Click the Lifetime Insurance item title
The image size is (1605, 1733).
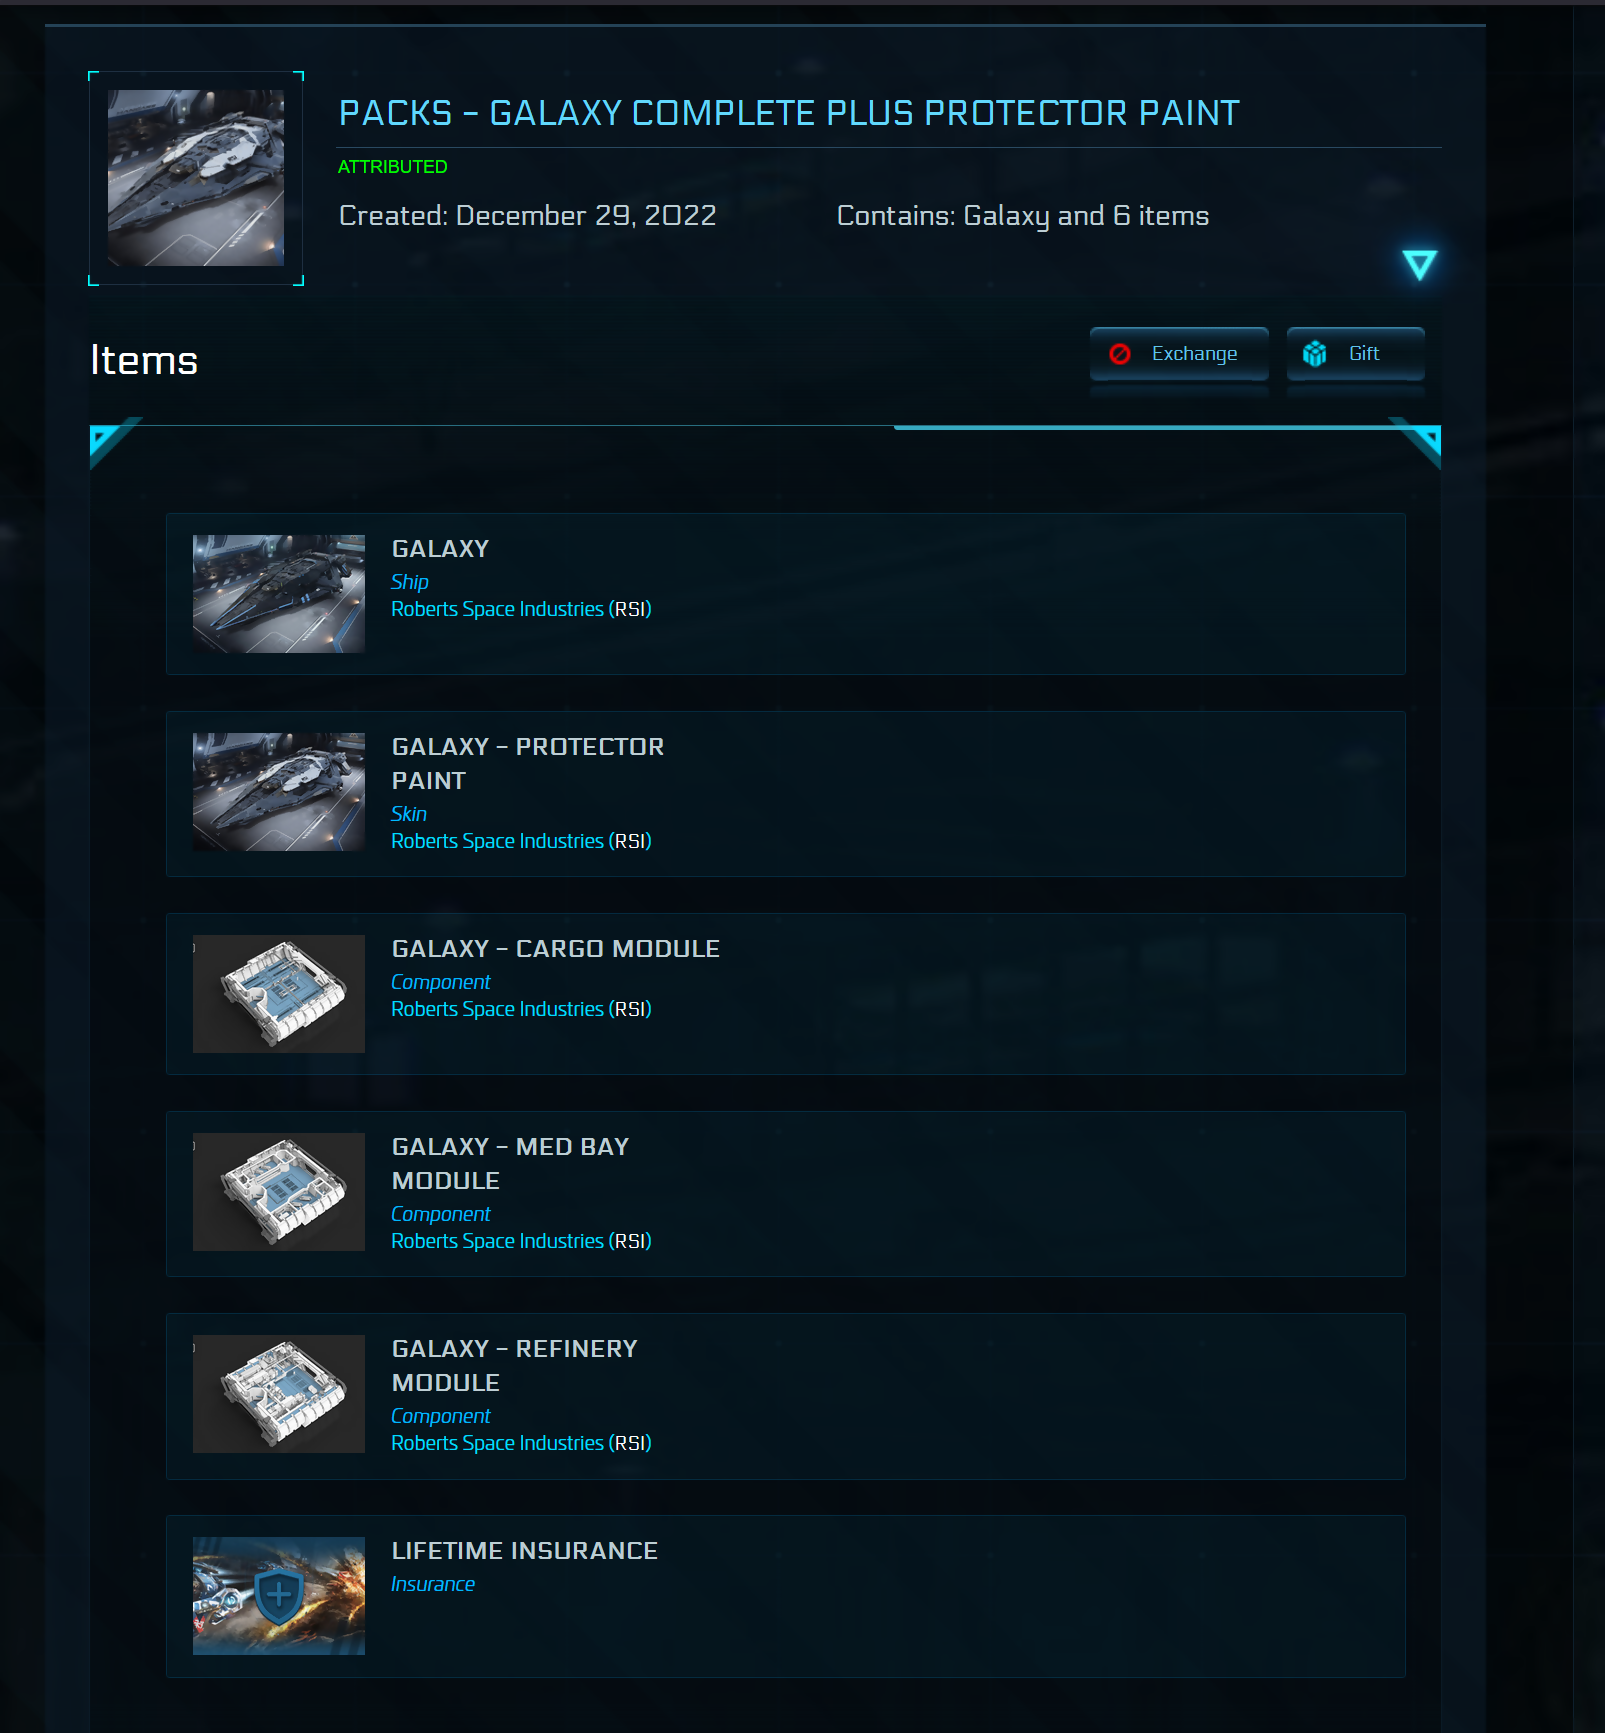tap(524, 1551)
